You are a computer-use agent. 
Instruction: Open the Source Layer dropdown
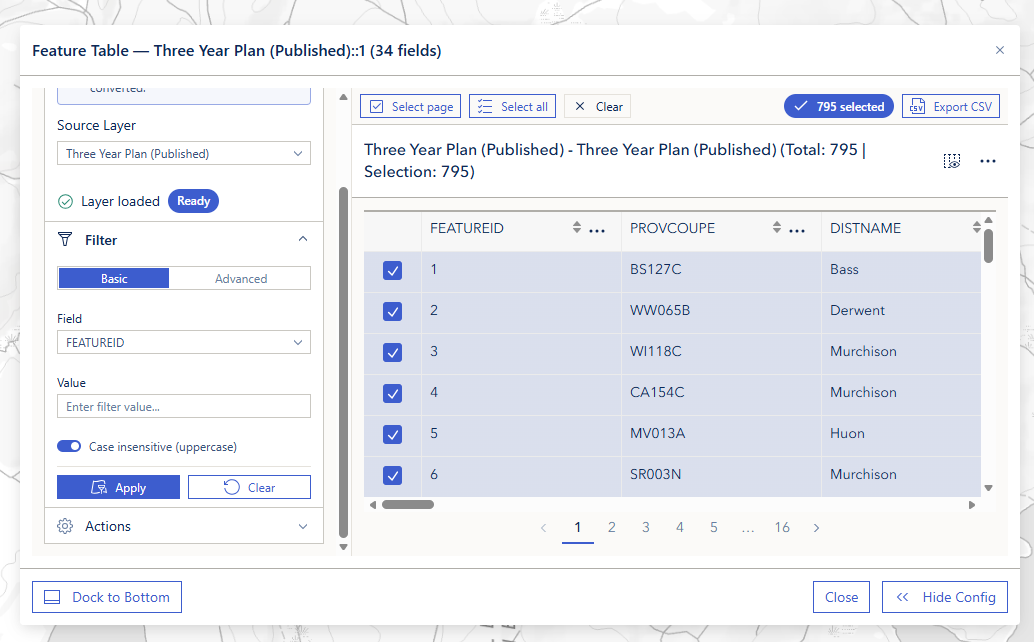pos(184,154)
